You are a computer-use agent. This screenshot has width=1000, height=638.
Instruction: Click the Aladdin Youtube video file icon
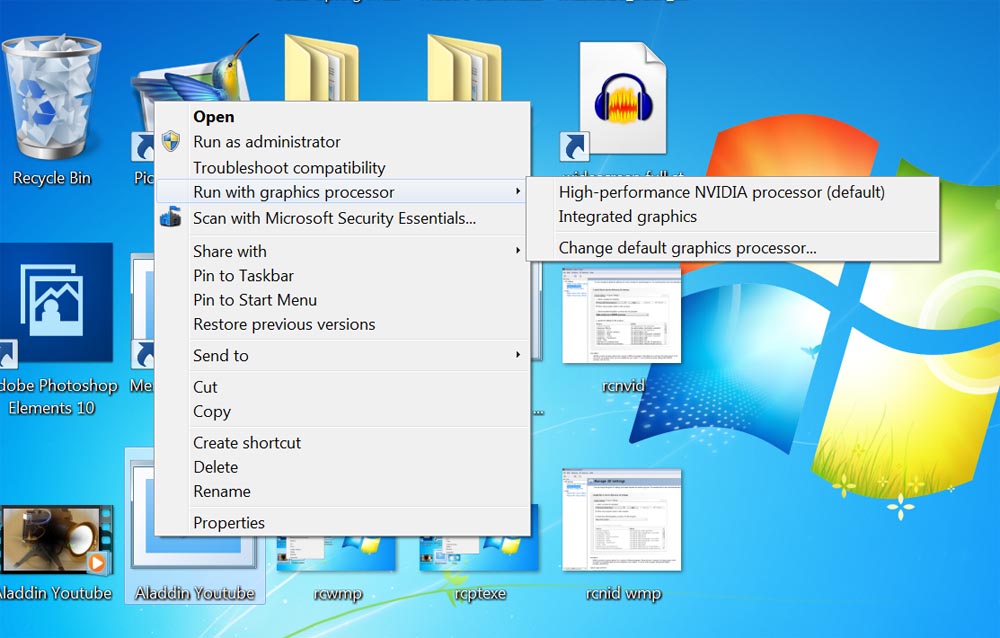(56, 540)
